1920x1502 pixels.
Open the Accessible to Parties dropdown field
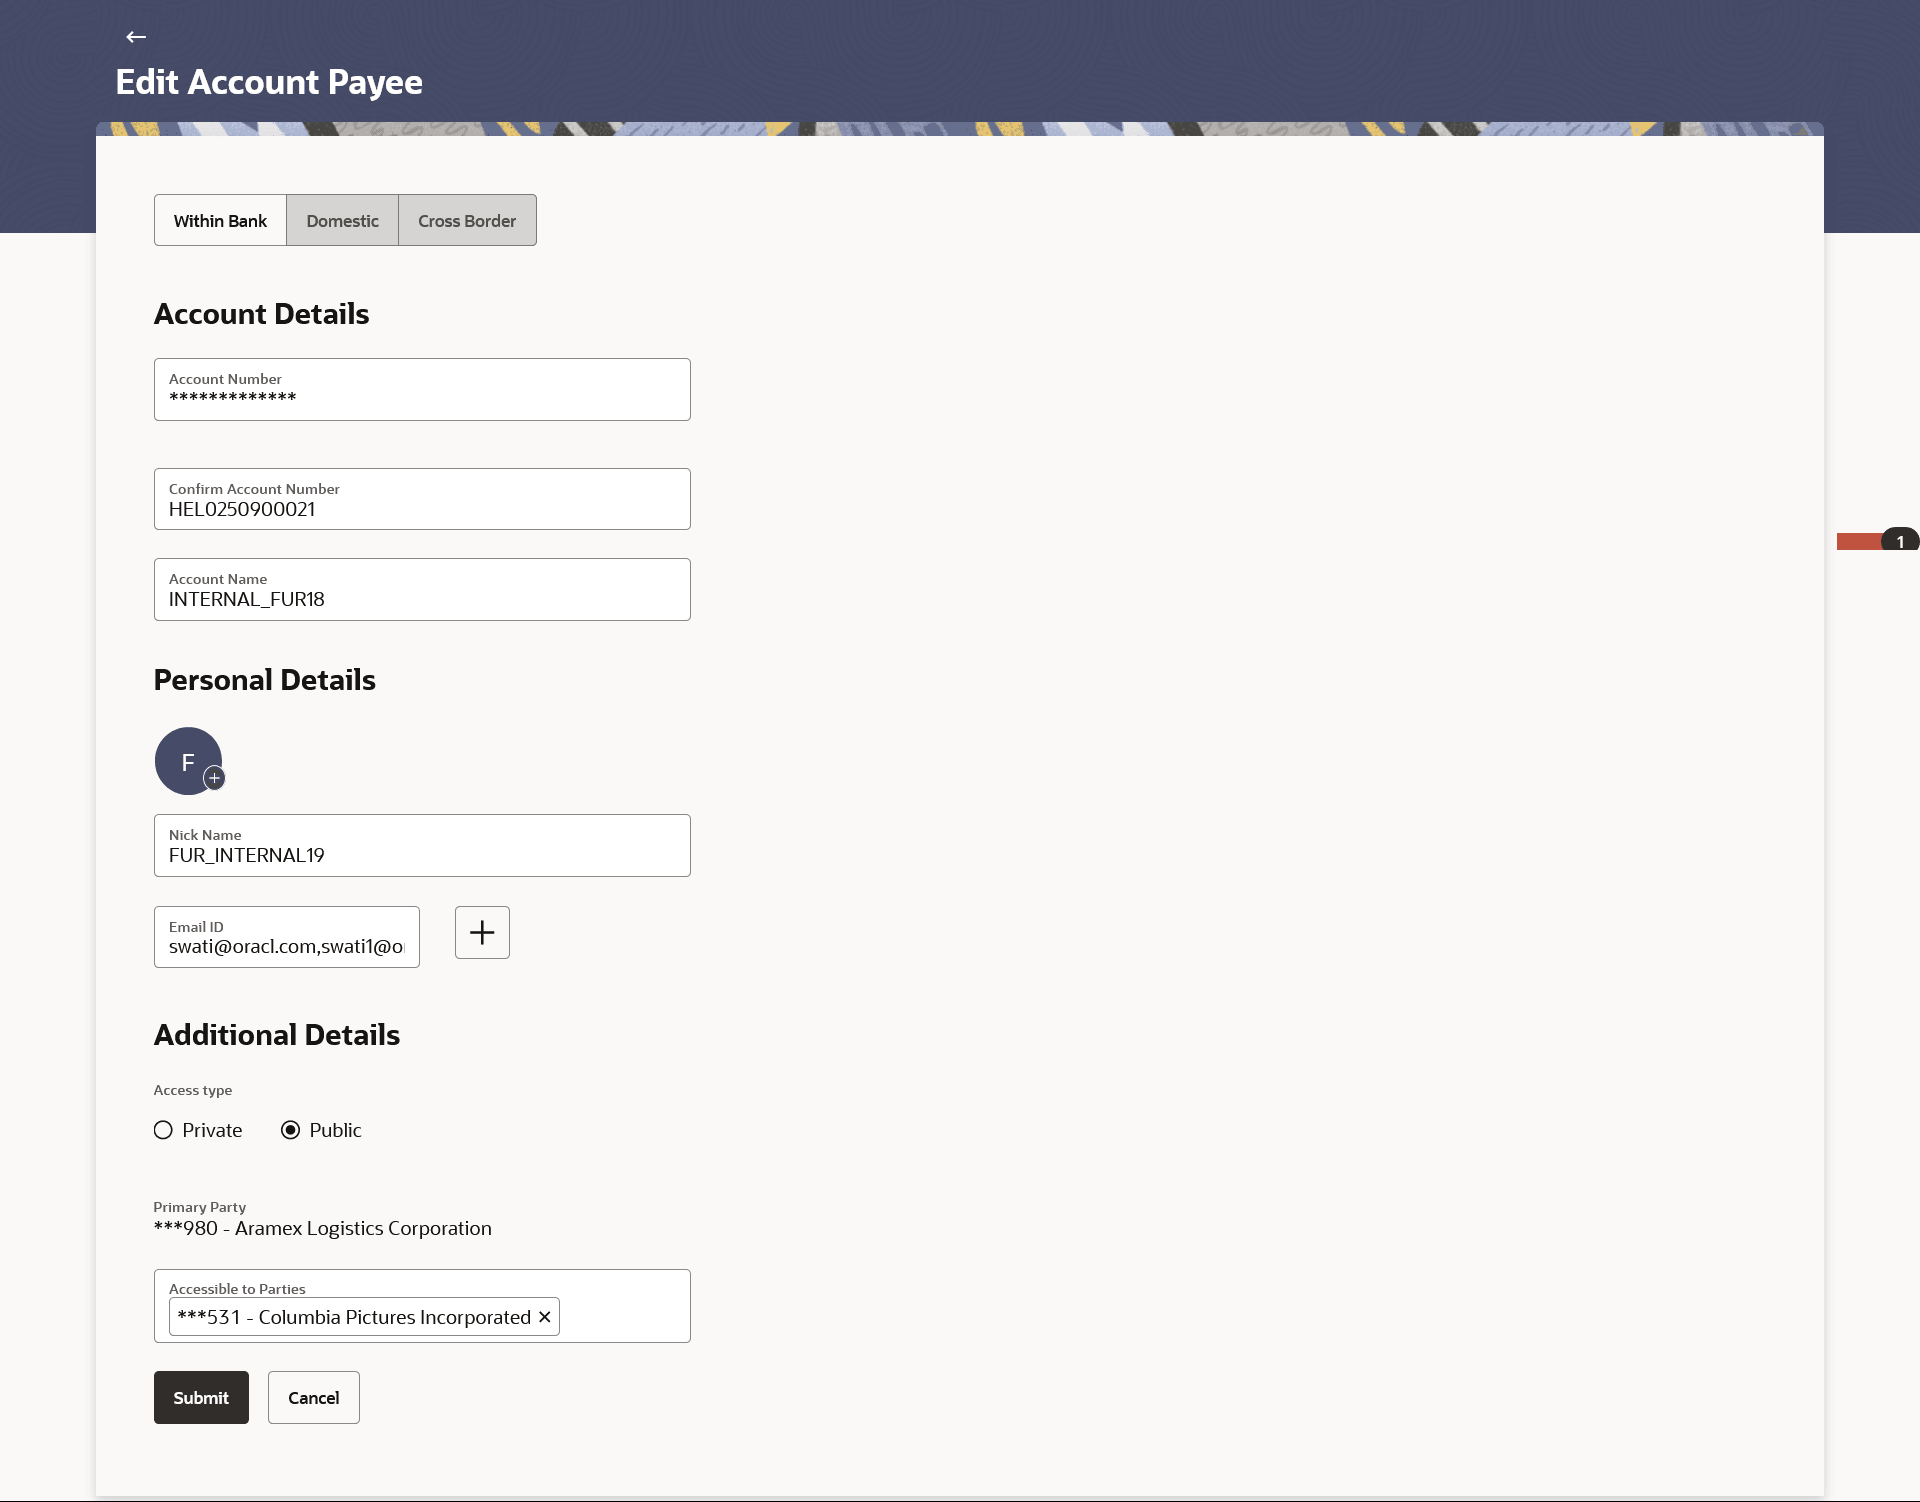(623, 1316)
